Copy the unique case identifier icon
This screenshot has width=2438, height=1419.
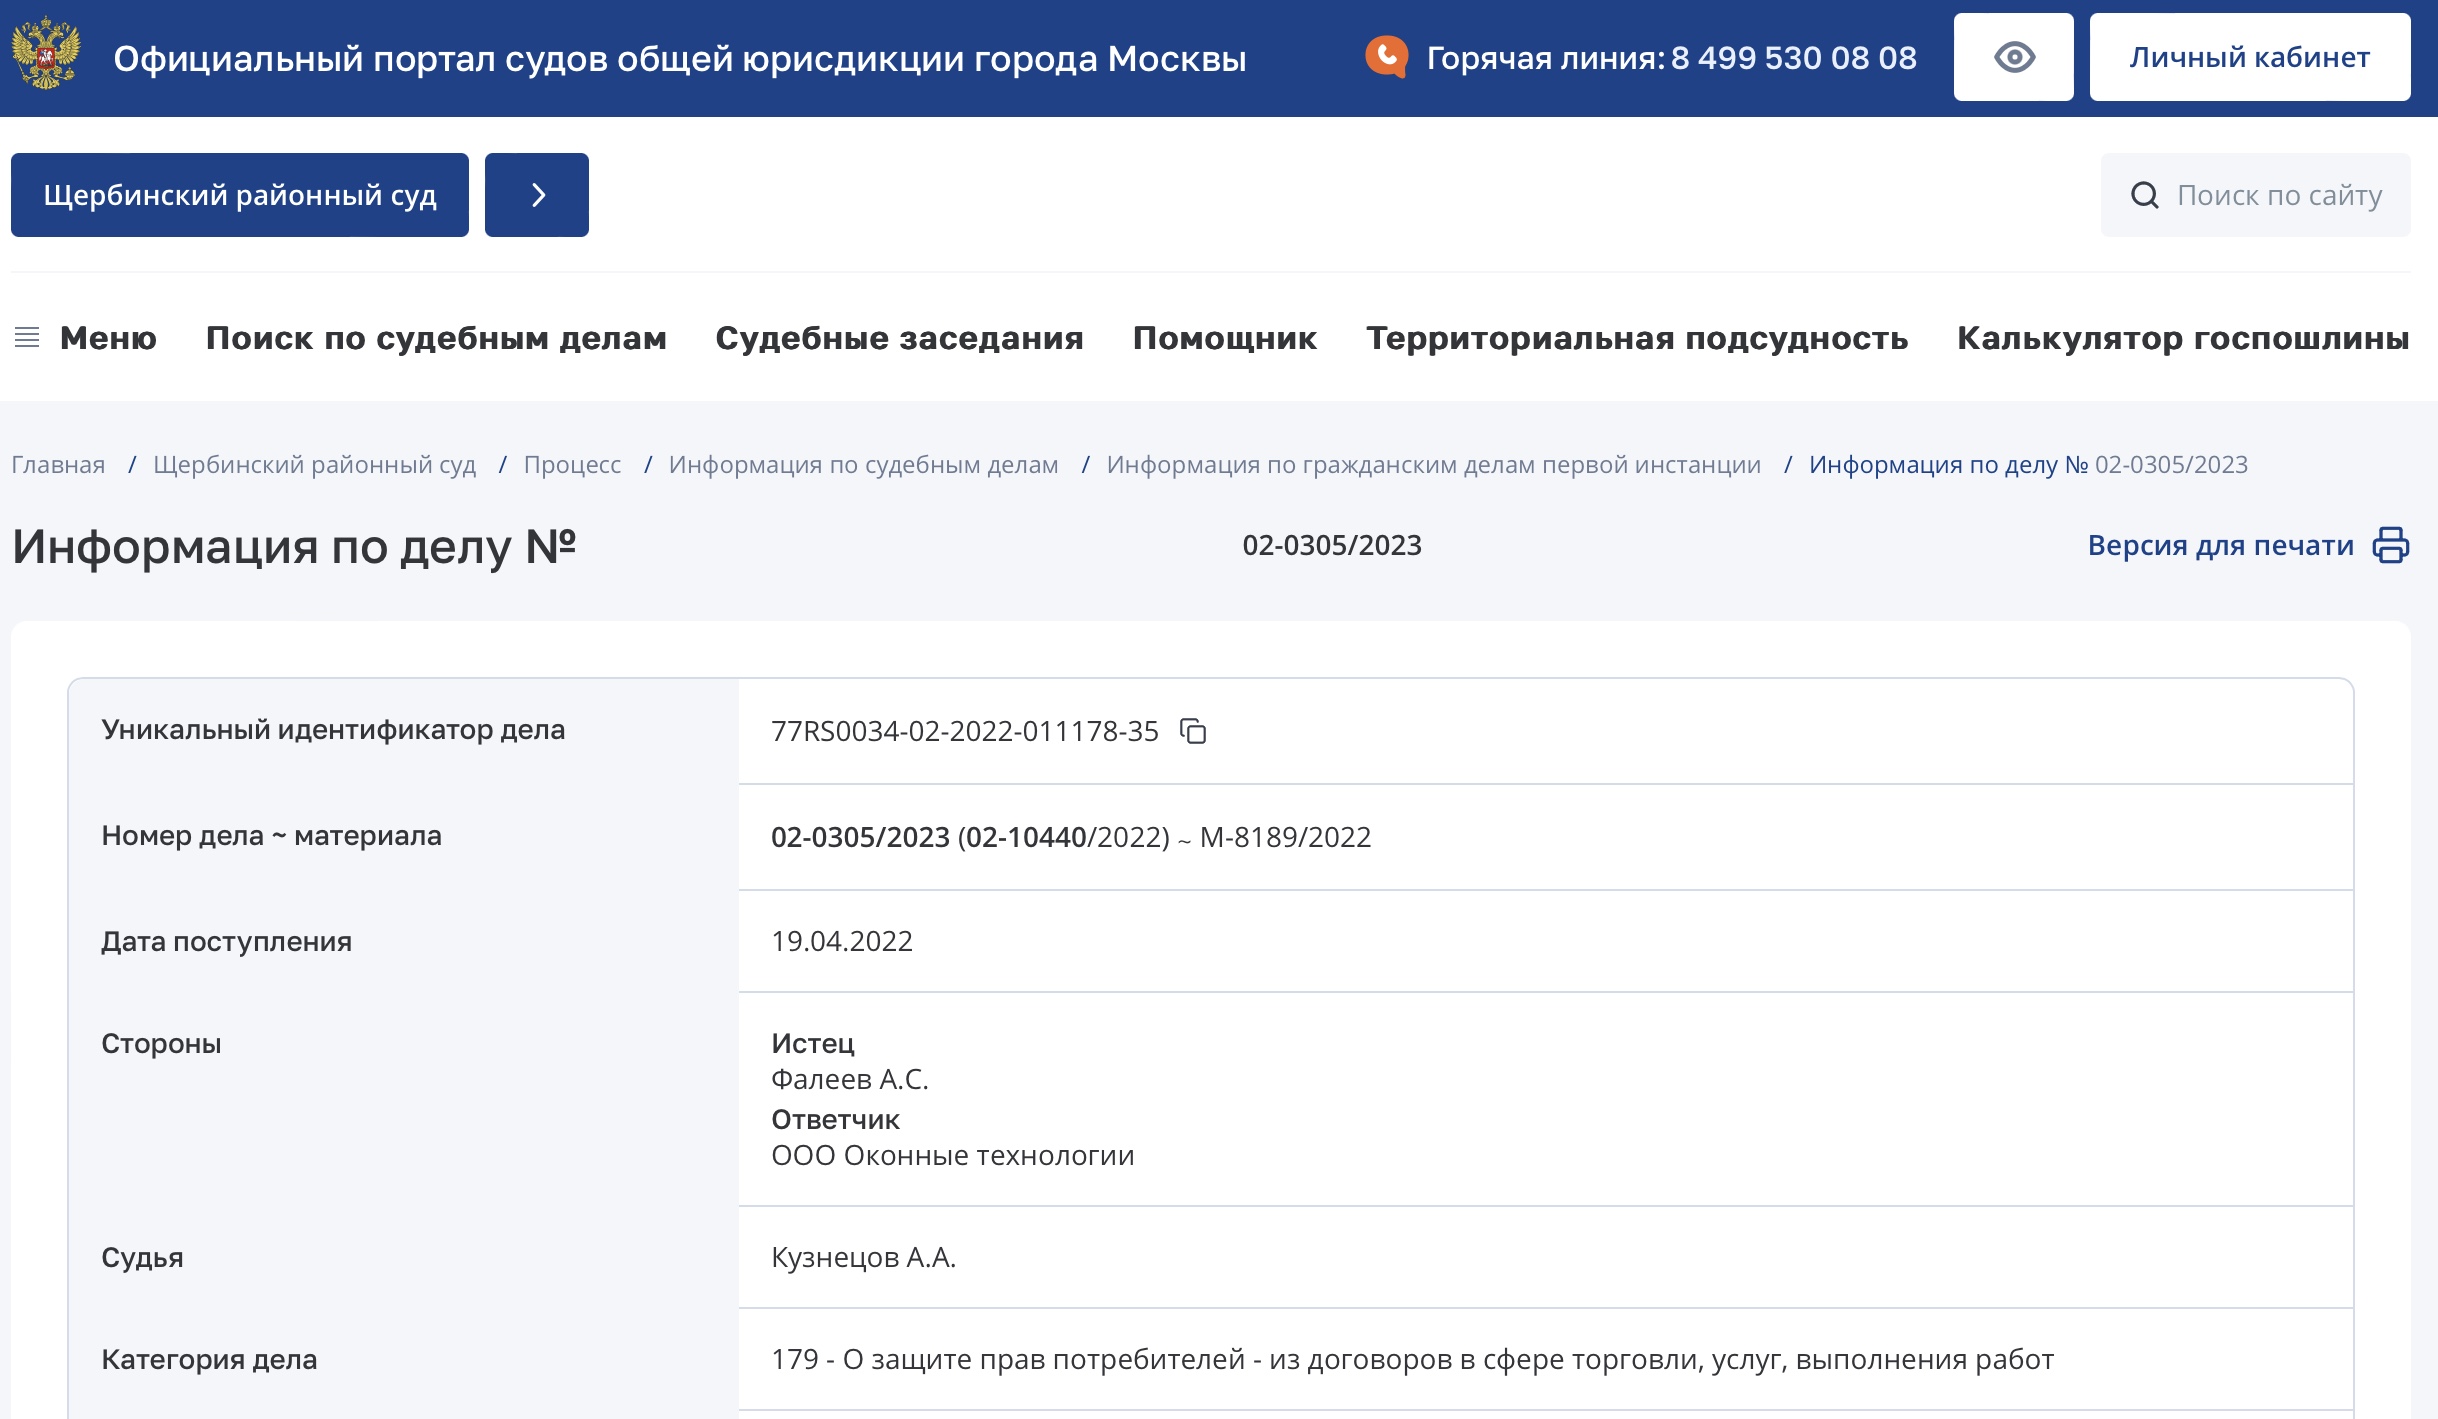(x=1193, y=731)
